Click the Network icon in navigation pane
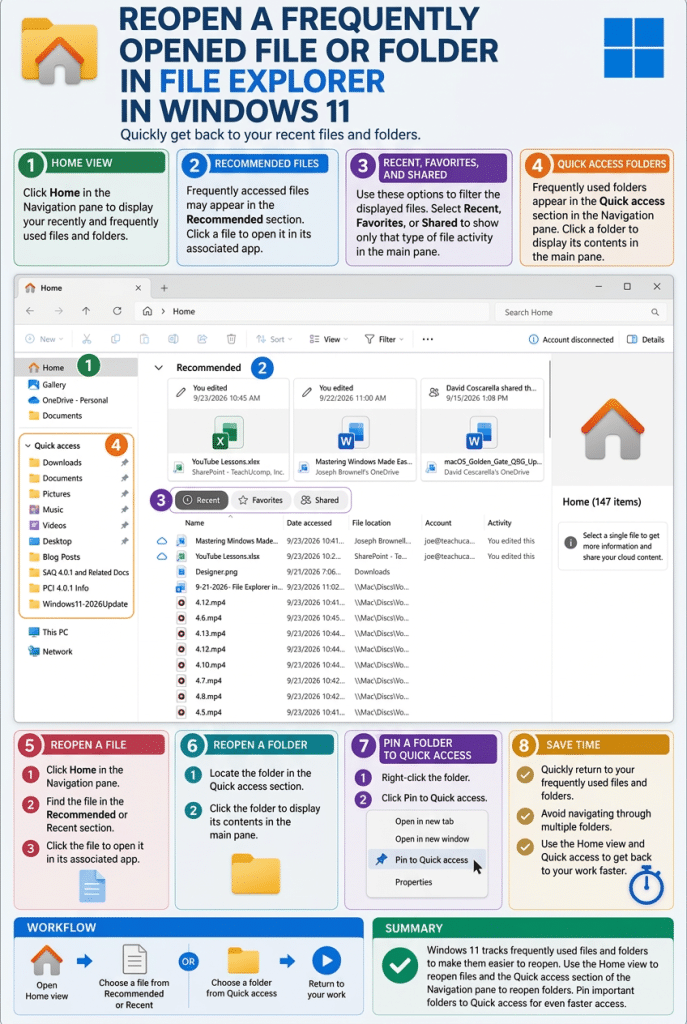 [34, 651]
